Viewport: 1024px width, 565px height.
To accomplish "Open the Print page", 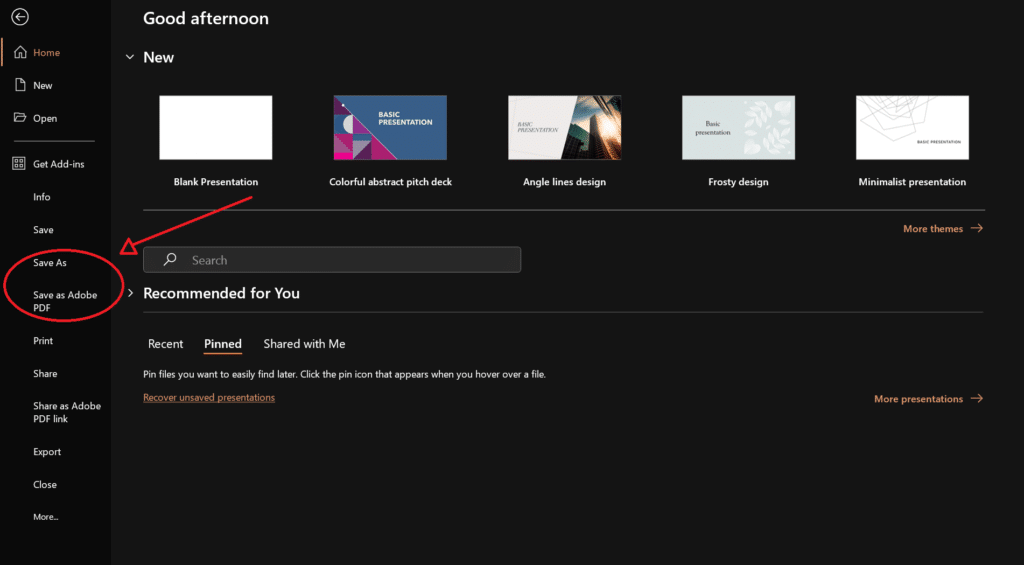I will click(x=43, y=340).
